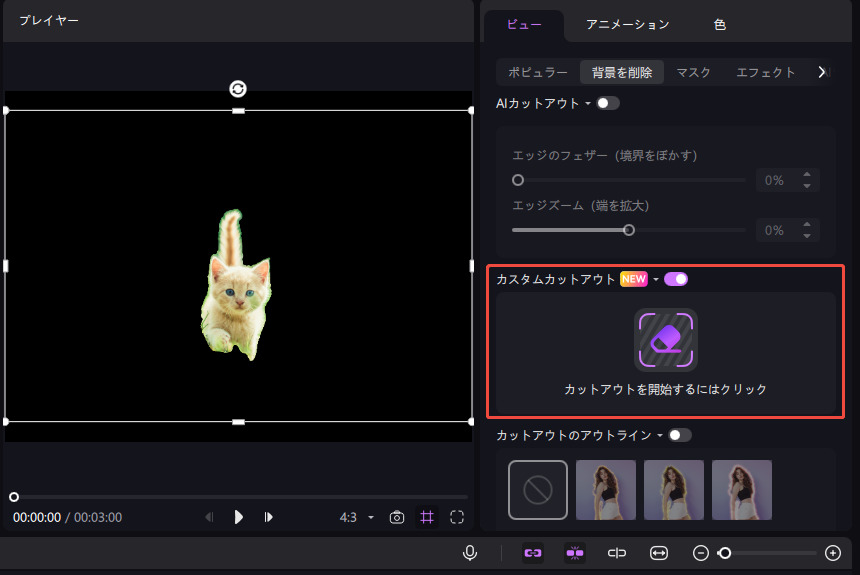Zoom in the timeline with plus icon
The height and width of the screenshot is (575, 860).
(x=833, y=552)
